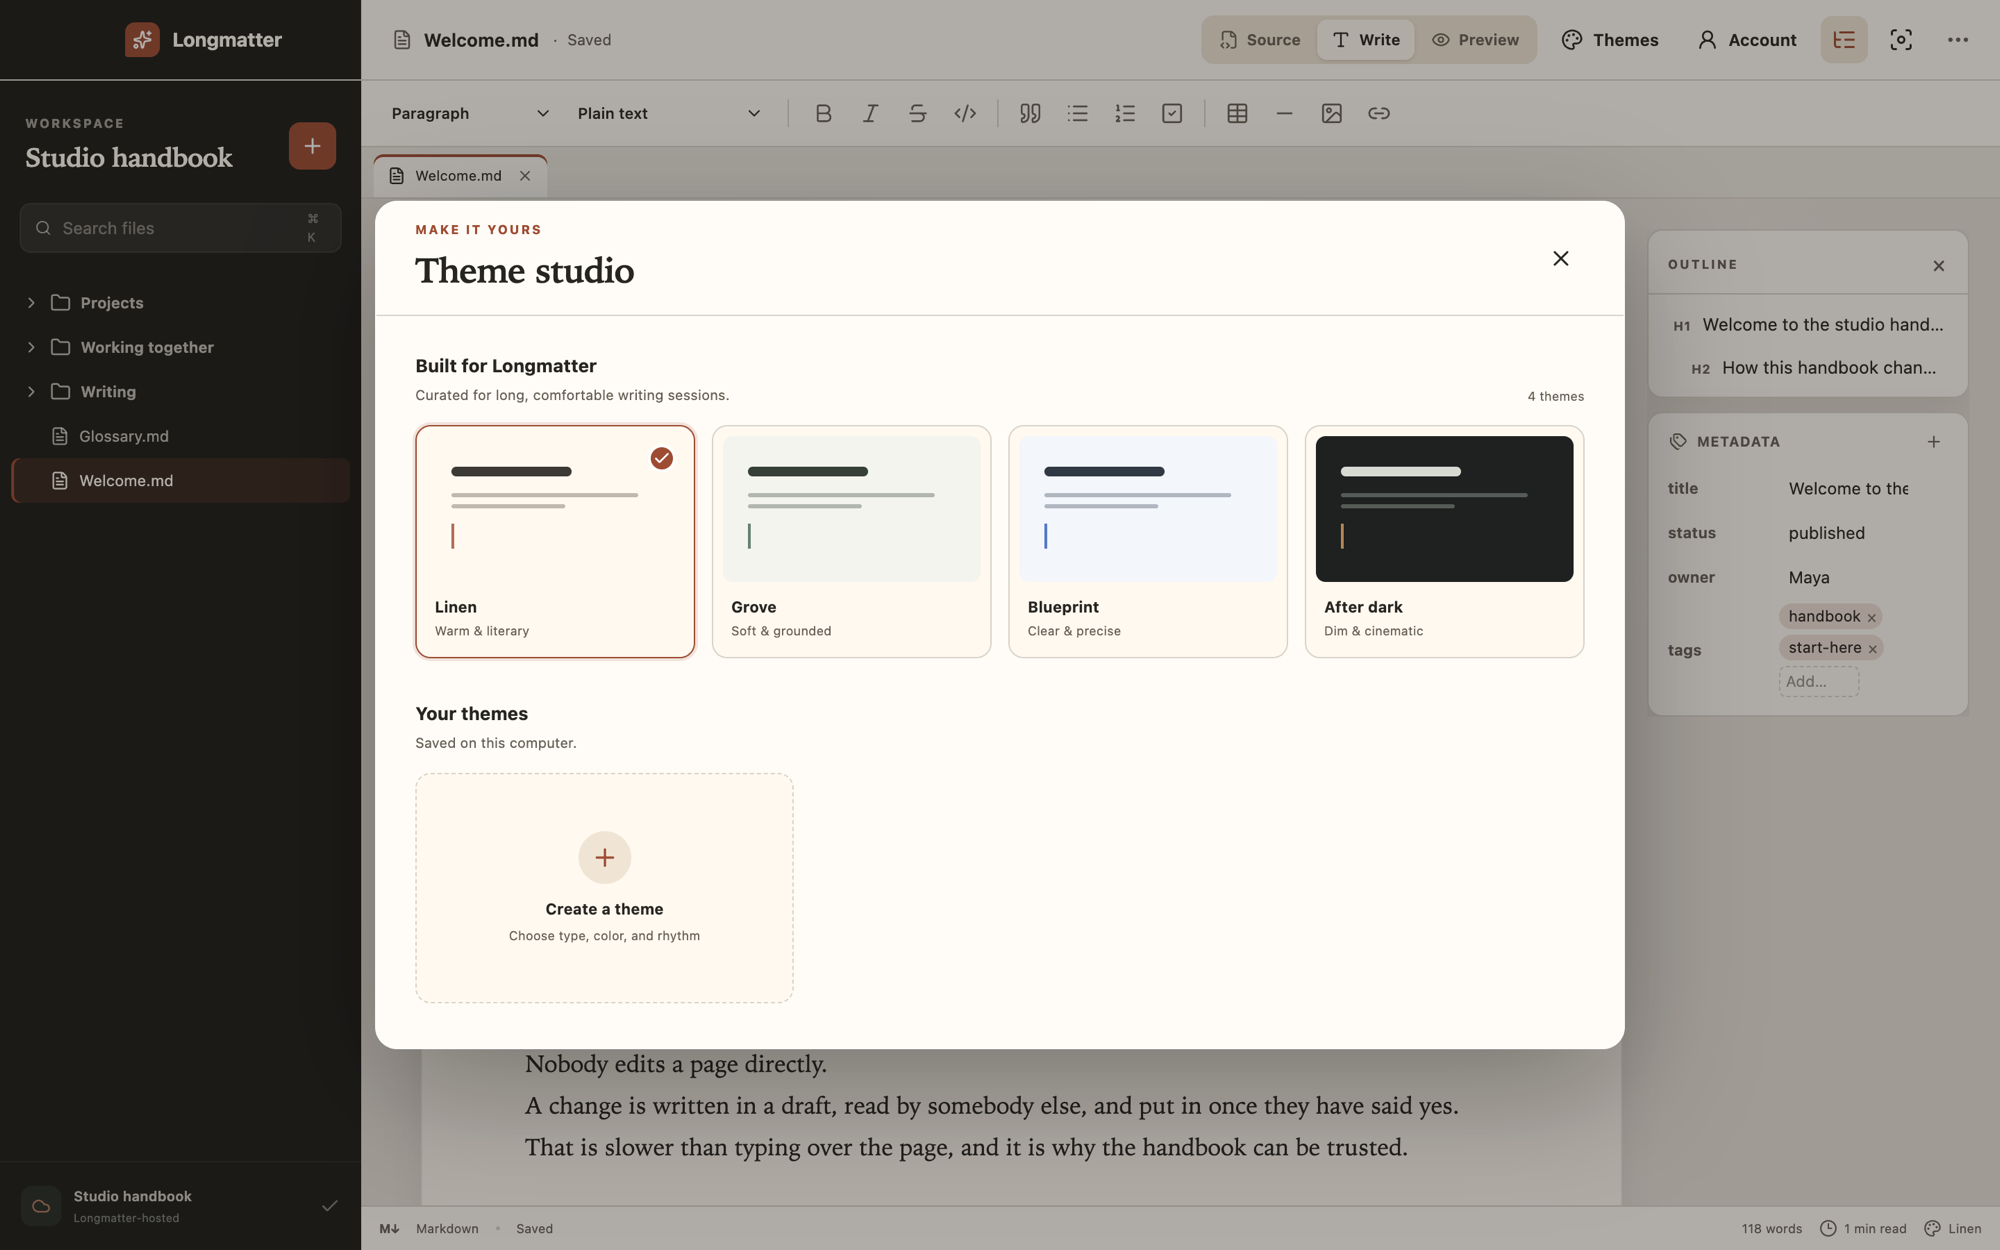Toggle the outline sidebar panel icon

(x=1844, y=40)
